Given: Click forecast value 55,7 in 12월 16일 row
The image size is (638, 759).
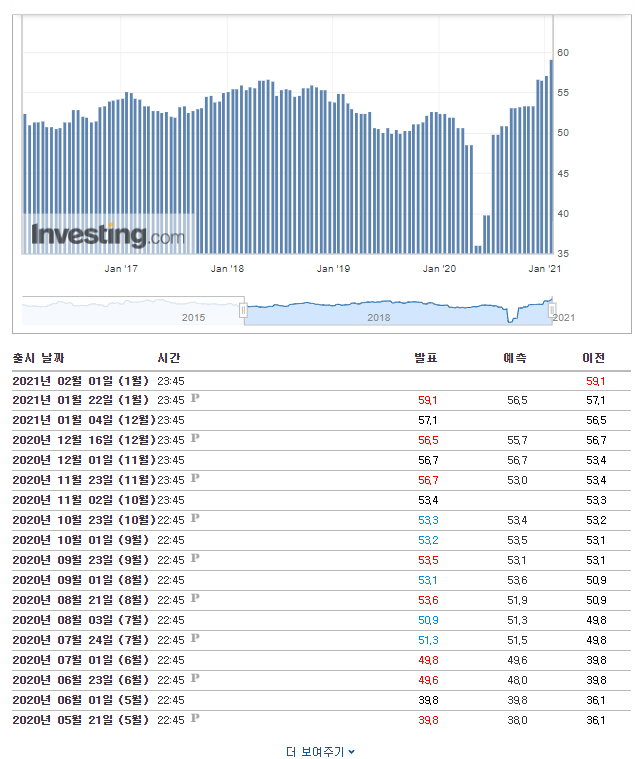Looking at the screenshot, I should [x=517, y=440].
